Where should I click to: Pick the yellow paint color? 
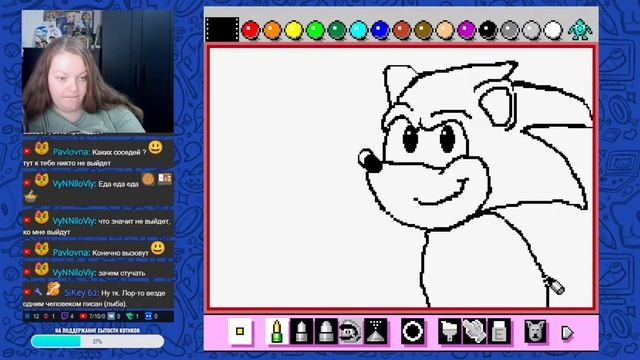click(293, 30)
